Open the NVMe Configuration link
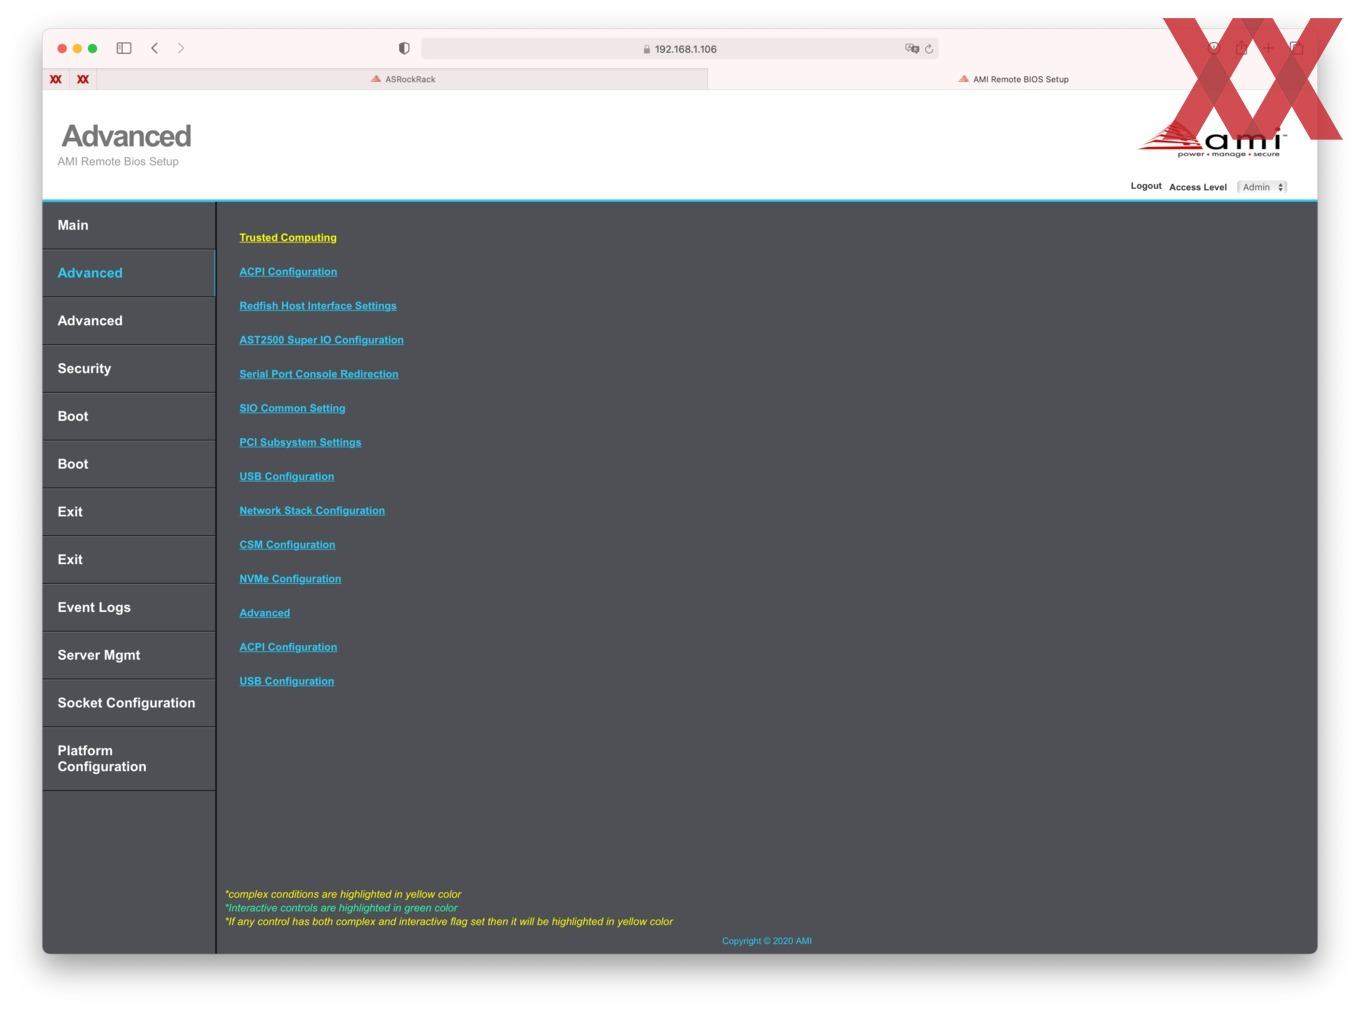The width and height of the screenshot is (1360, 1010). point(290,579)
